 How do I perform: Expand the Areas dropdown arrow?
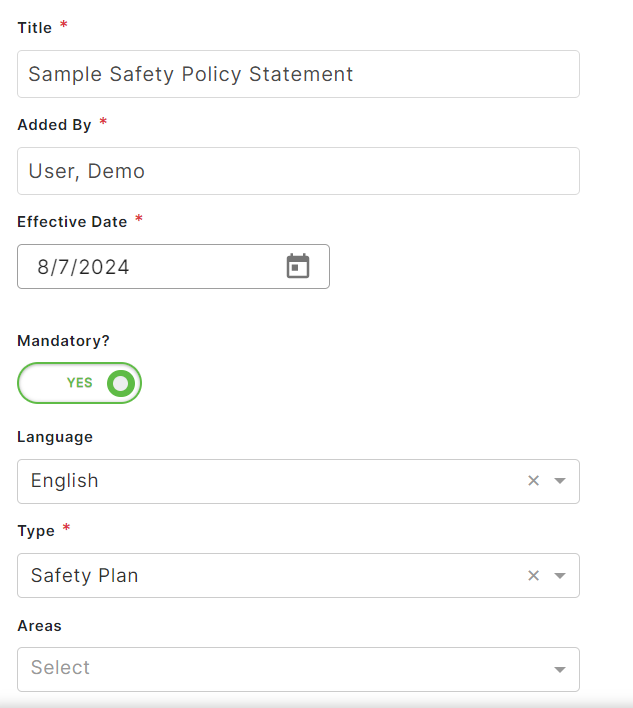click(x=560, y=669)
